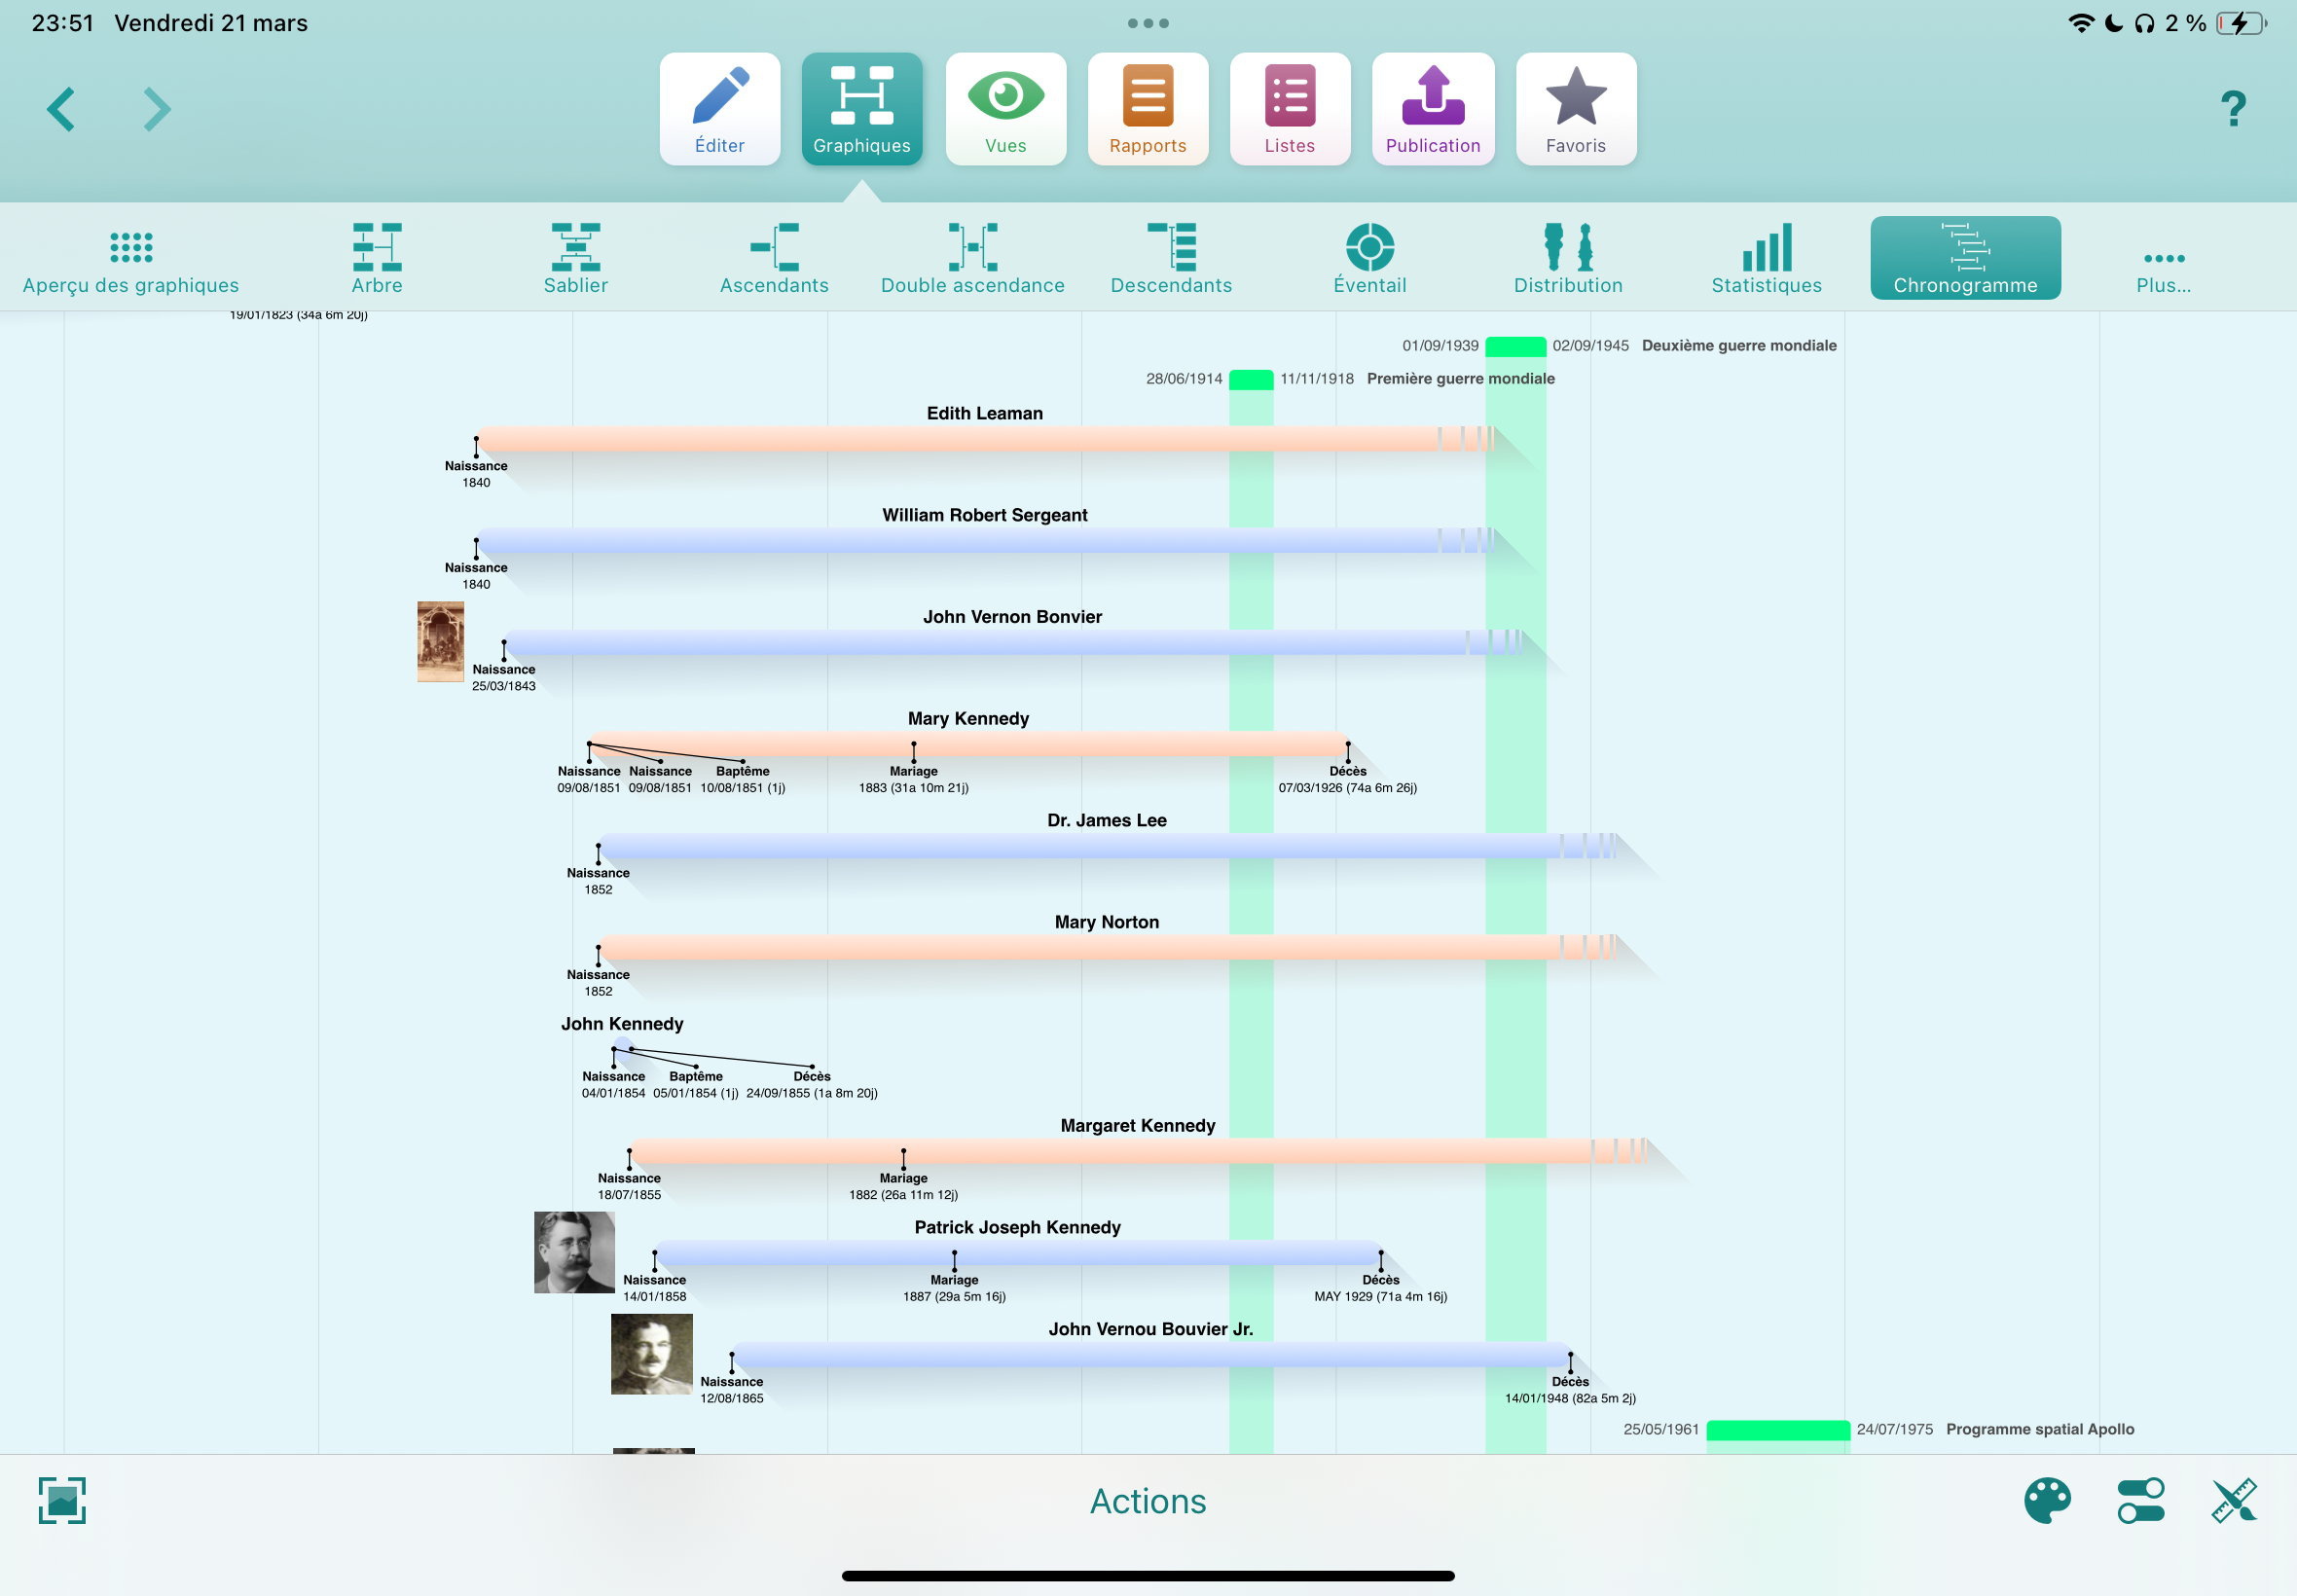Open help with question mark

(2232, 109)
